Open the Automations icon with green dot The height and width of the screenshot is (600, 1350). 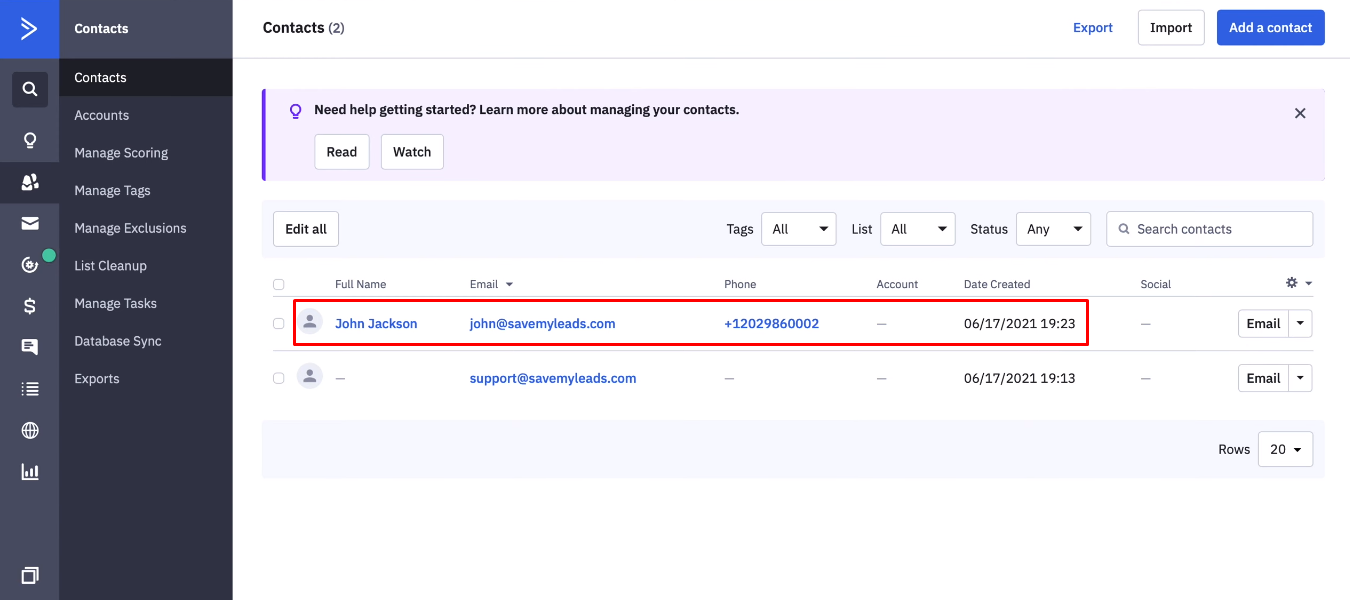(x=30, y=264)
